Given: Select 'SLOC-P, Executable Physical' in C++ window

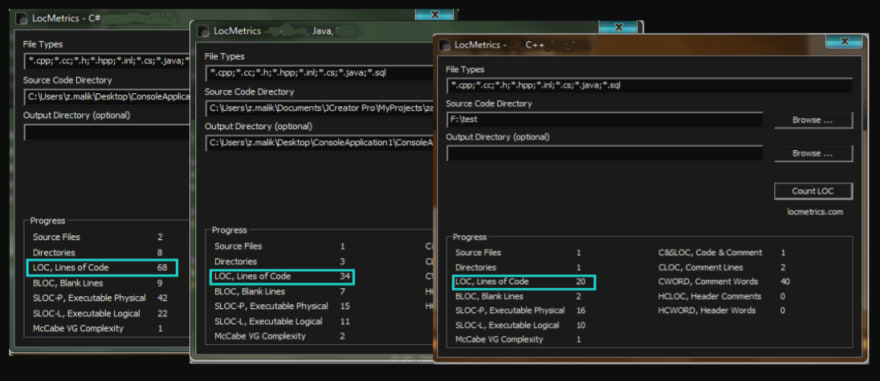Looking at the screenshot, I should point(510,310).
